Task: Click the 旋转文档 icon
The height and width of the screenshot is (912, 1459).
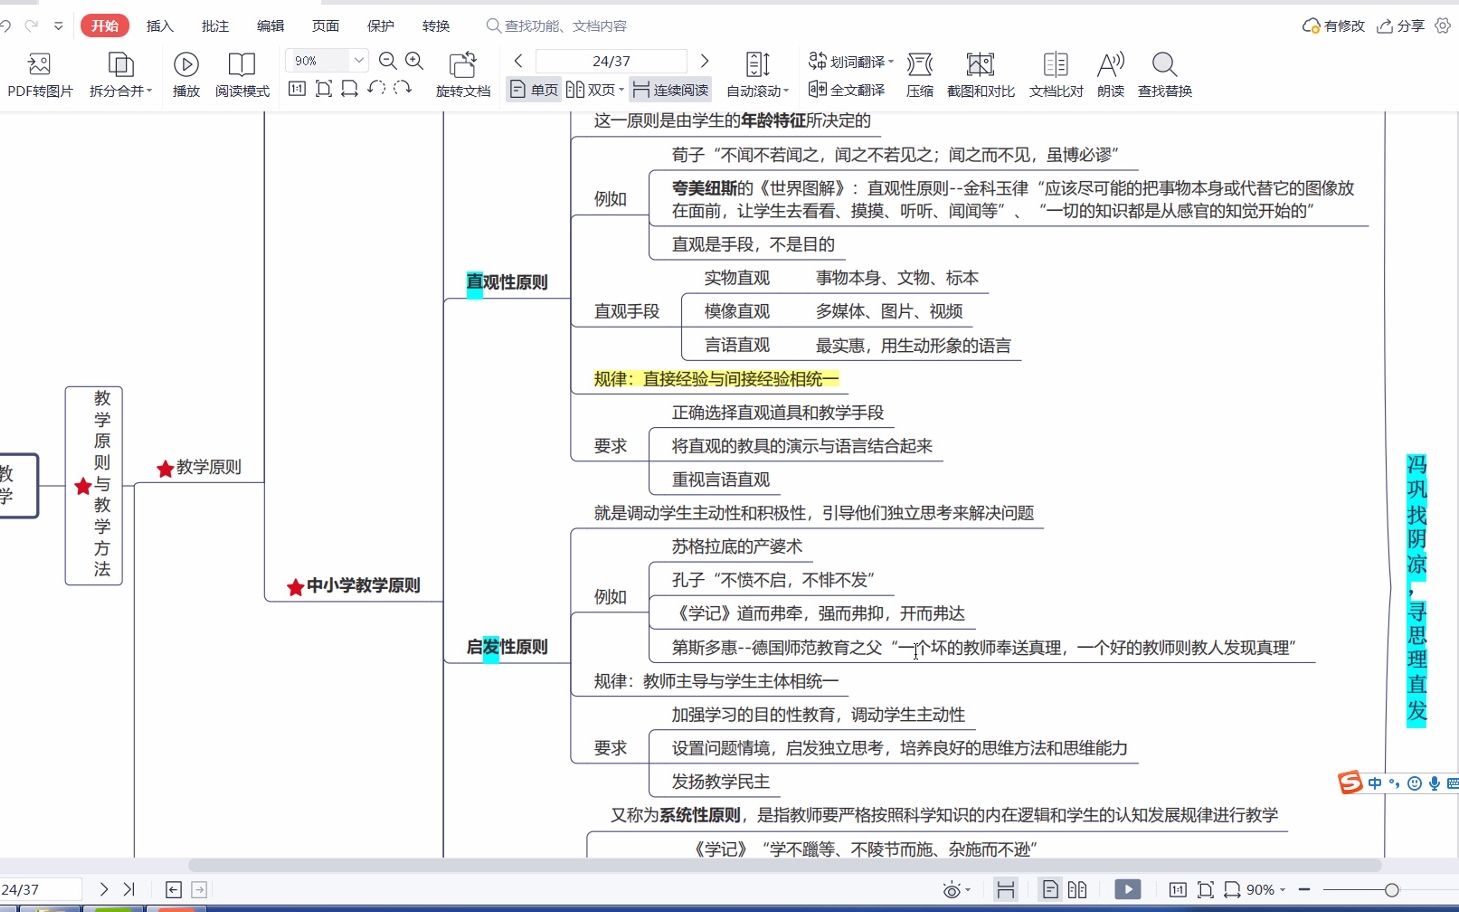Action: pos(463,65)
